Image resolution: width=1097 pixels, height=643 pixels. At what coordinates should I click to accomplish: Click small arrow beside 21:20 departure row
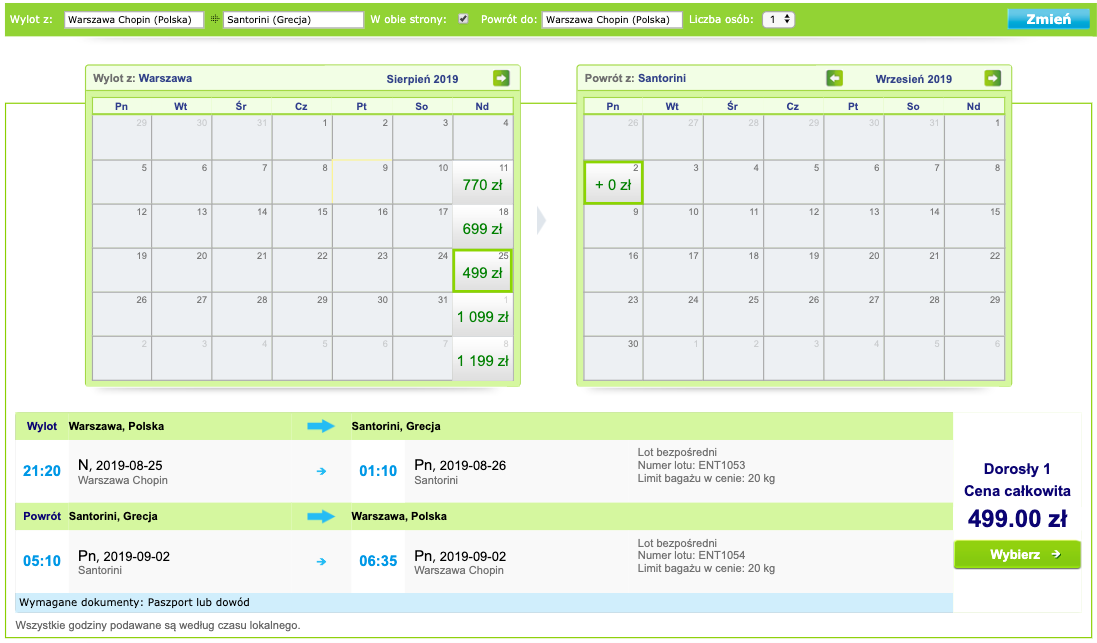(x=321, y=471)
